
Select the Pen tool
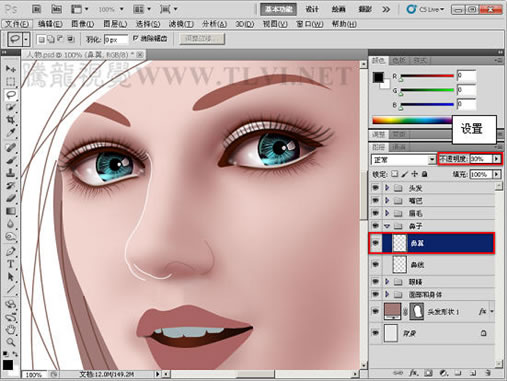point(11,251)
